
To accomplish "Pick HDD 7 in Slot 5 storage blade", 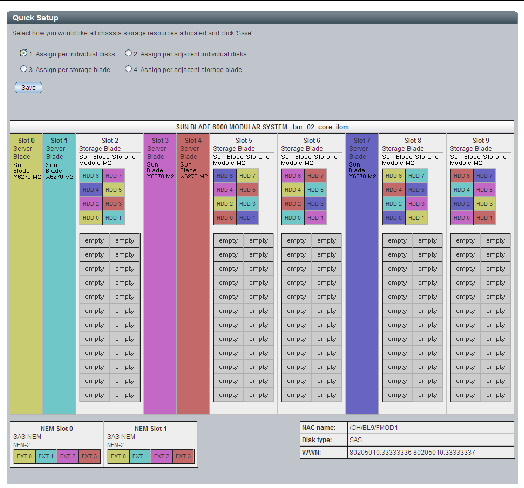I will coord(248,176).
